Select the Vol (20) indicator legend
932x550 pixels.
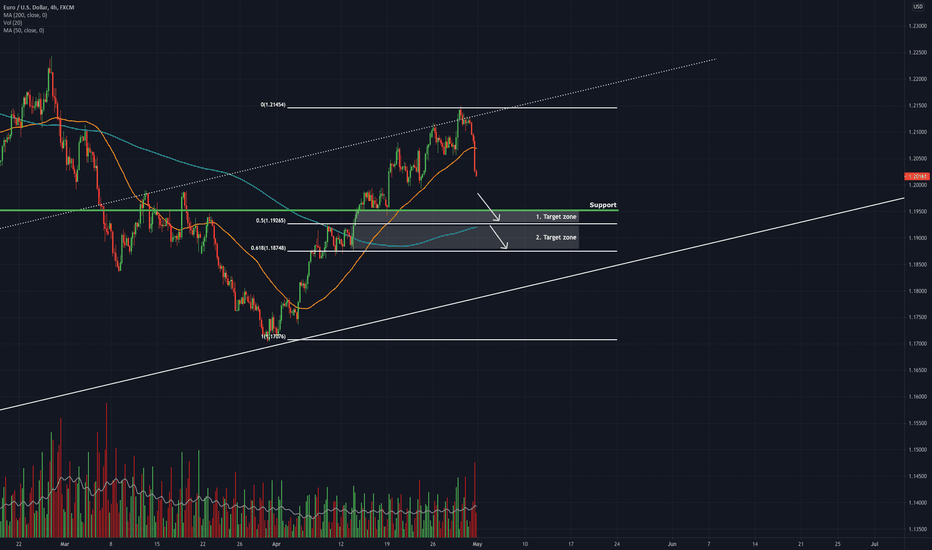point(12,23)
